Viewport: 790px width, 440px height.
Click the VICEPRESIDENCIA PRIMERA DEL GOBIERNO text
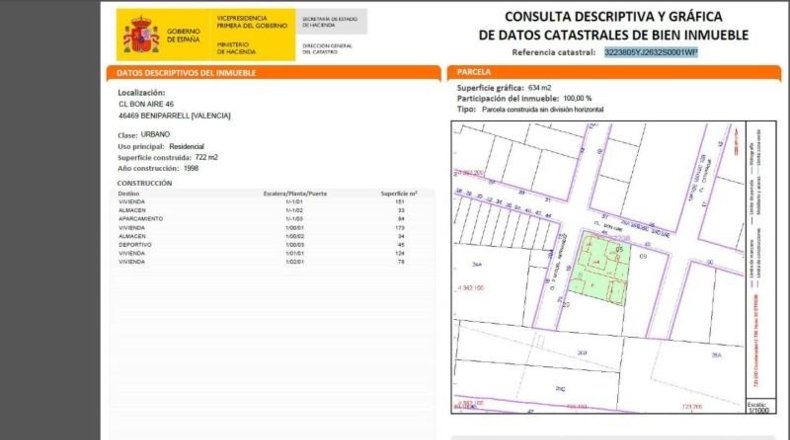252,22
